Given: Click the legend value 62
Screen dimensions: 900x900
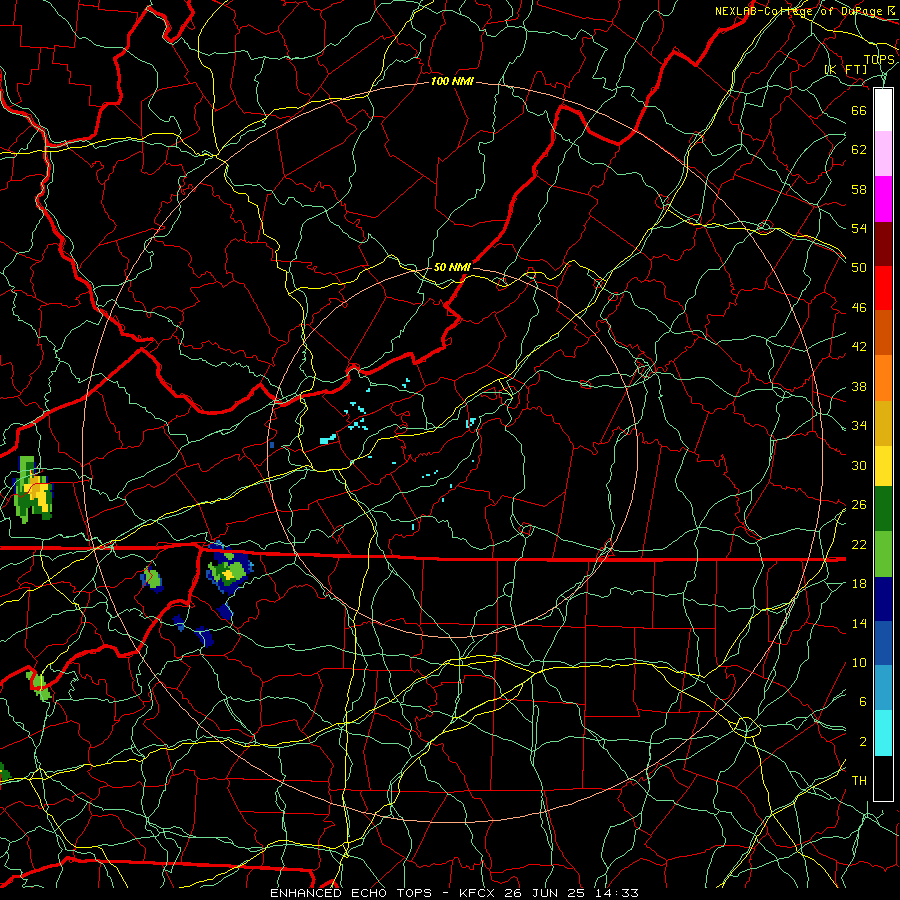Looking at the screenshot, I should [859, 150].
